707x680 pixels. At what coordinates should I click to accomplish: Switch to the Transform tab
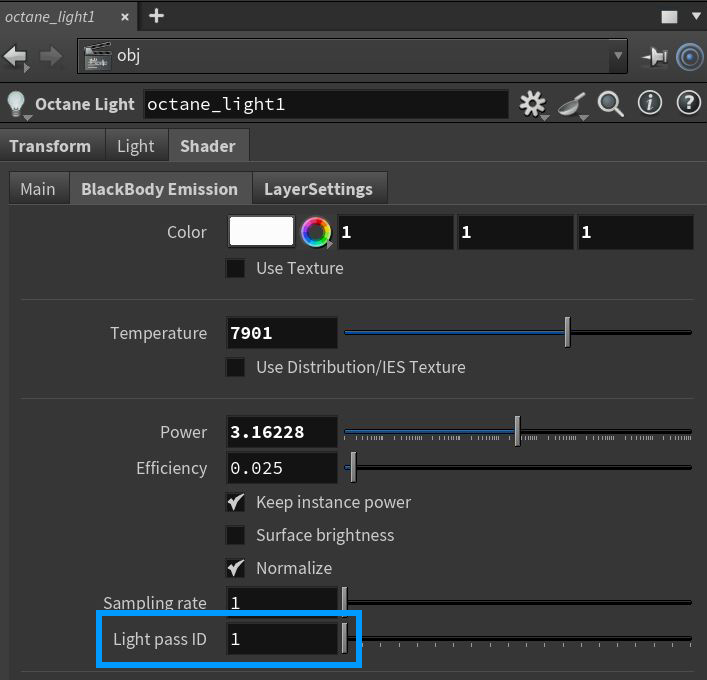50,146
